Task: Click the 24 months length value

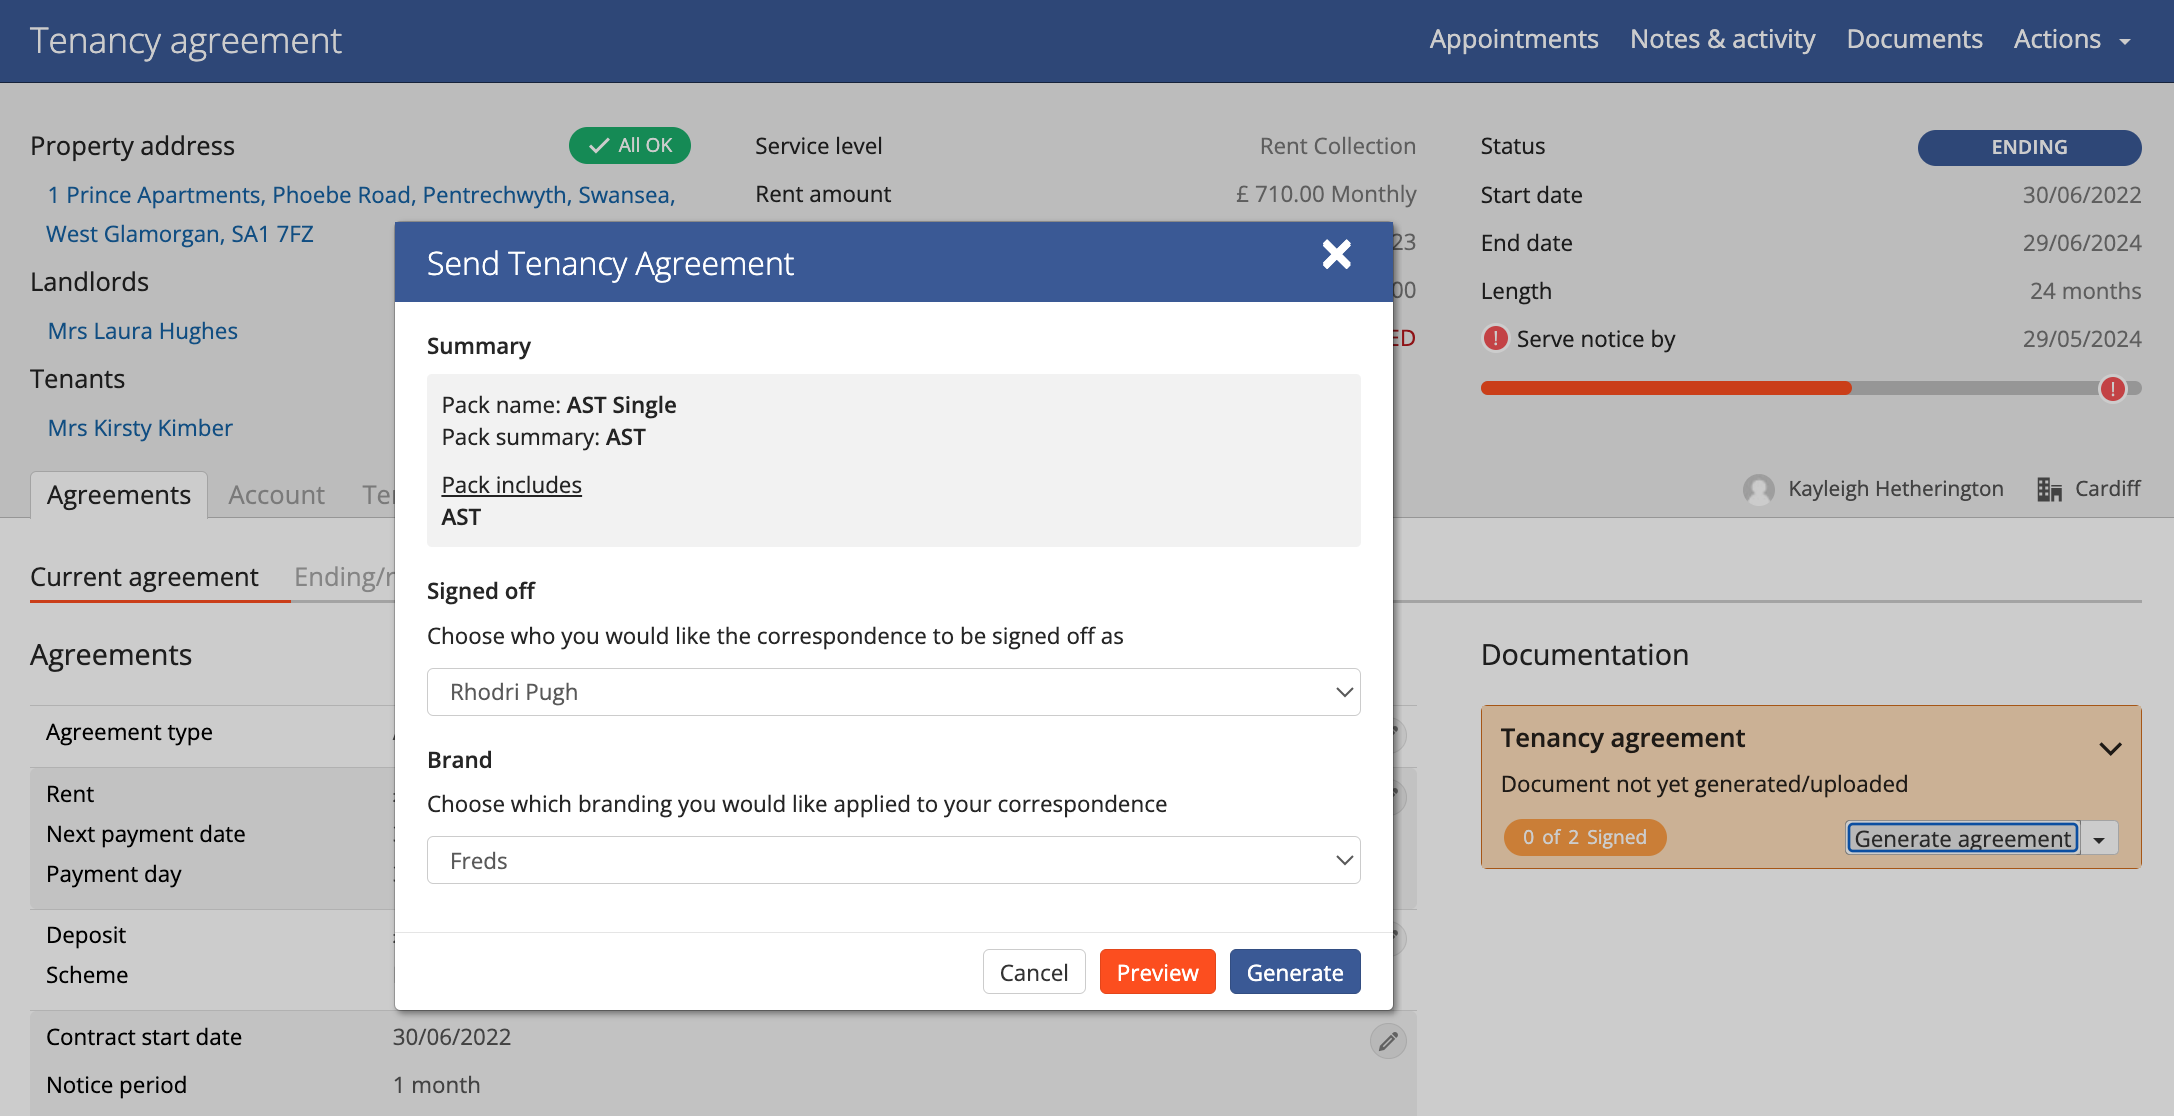Action: (x=2085, y=291)
